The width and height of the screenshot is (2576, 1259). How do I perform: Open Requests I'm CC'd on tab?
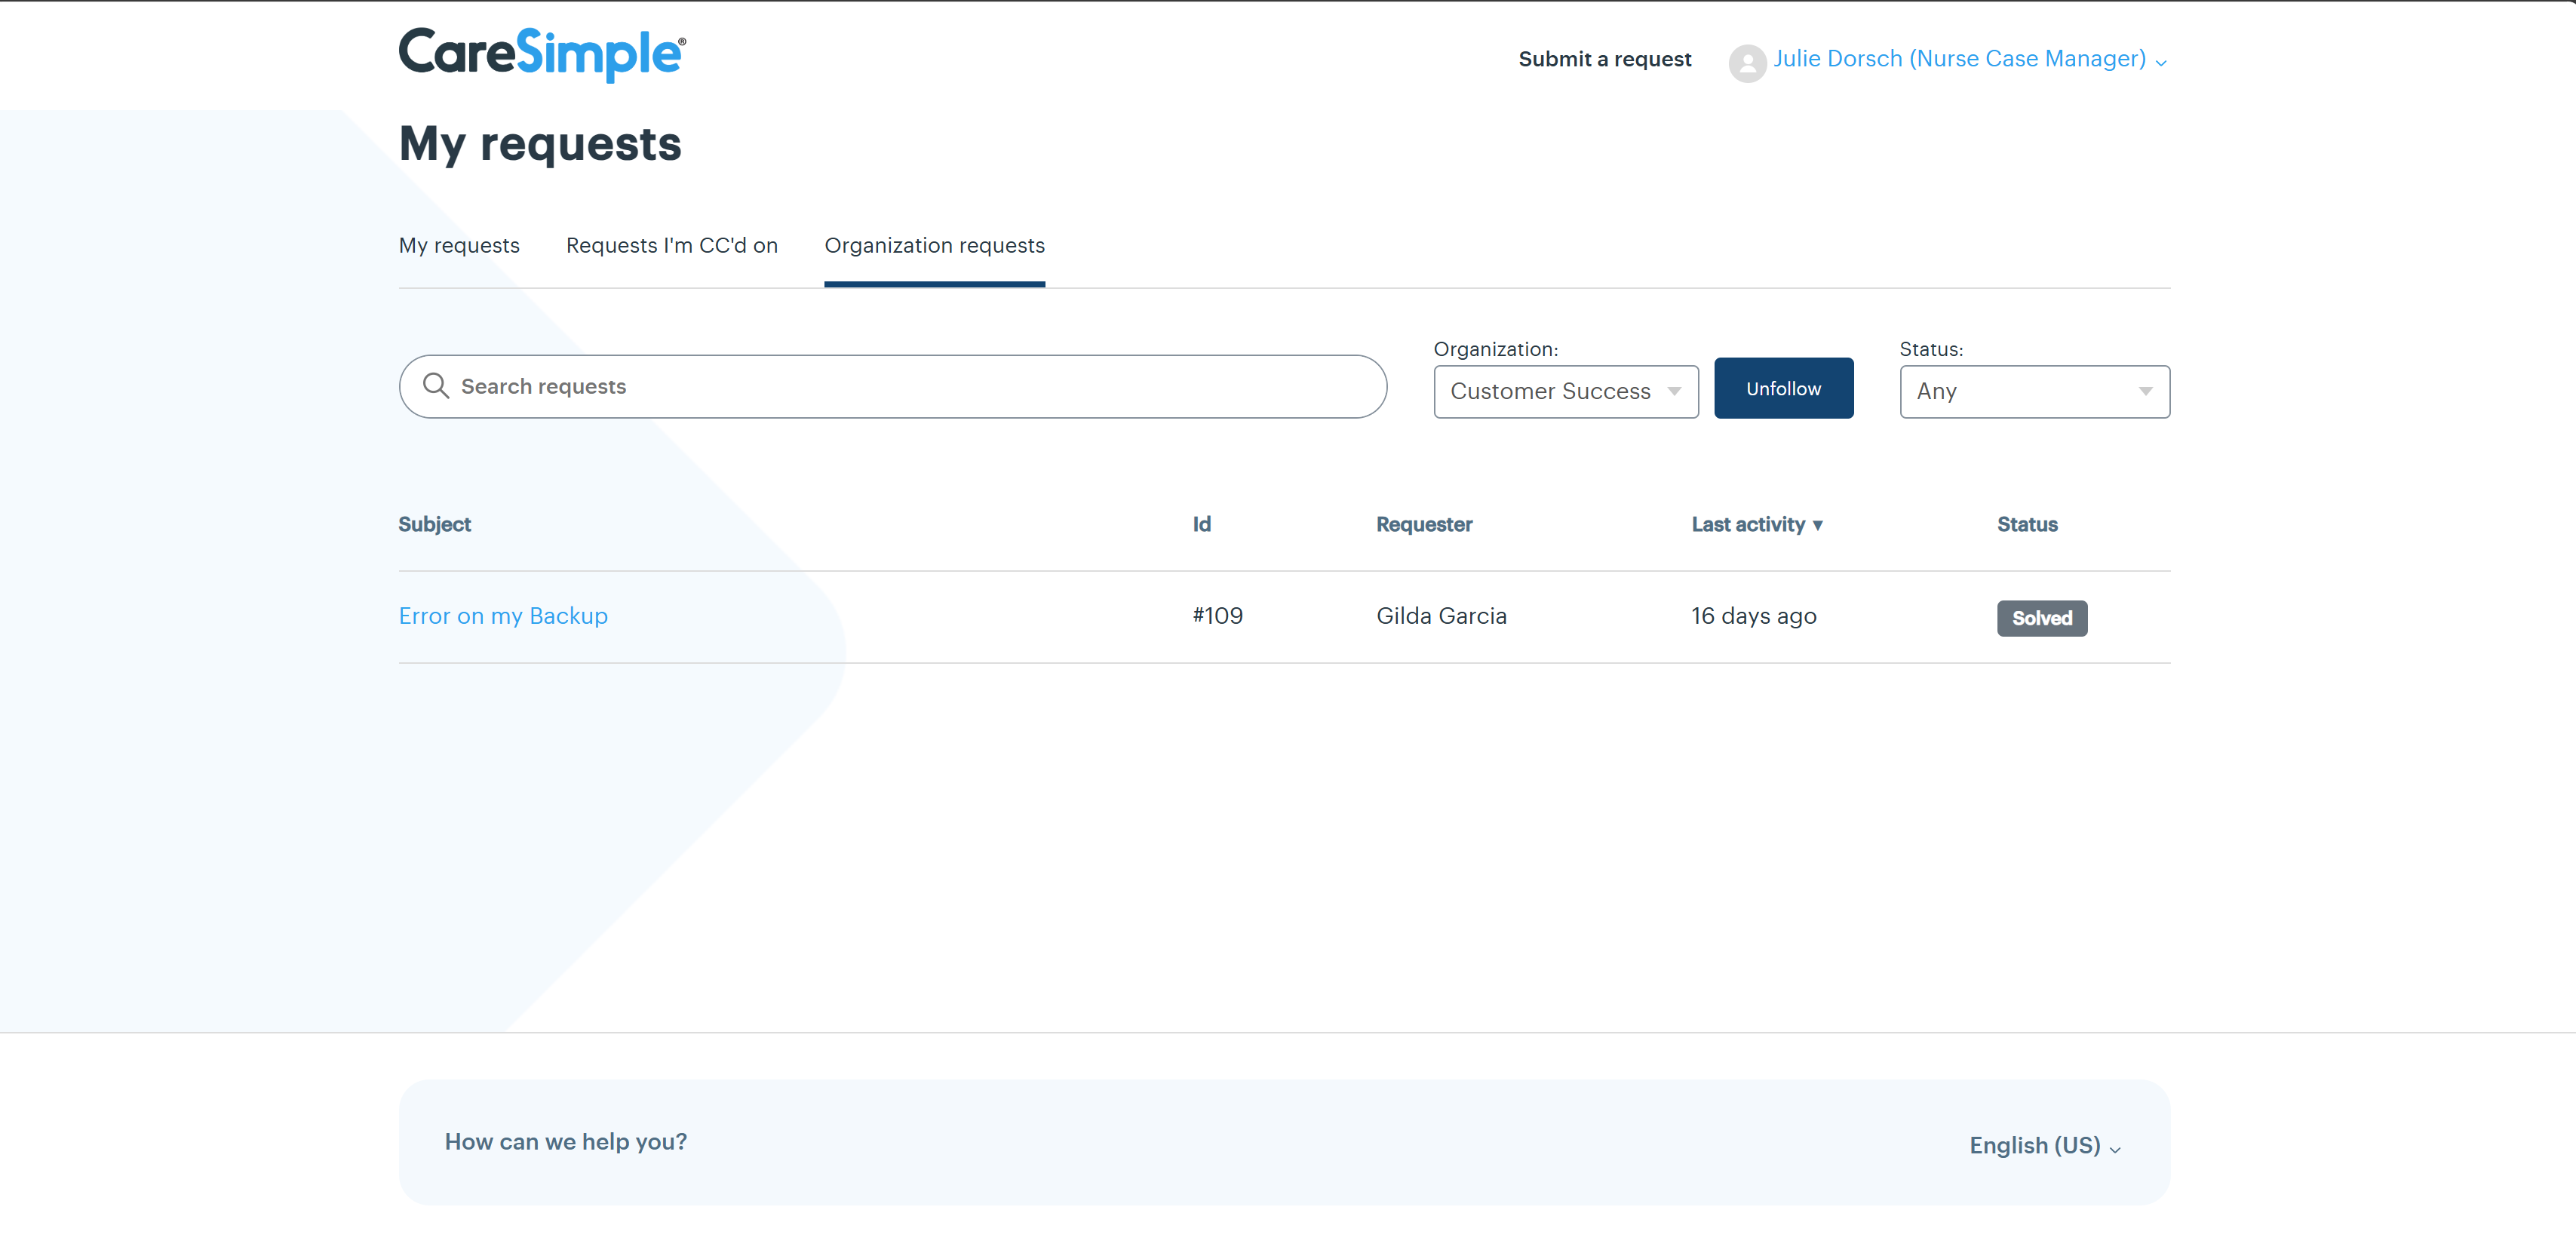click(671, 245)
